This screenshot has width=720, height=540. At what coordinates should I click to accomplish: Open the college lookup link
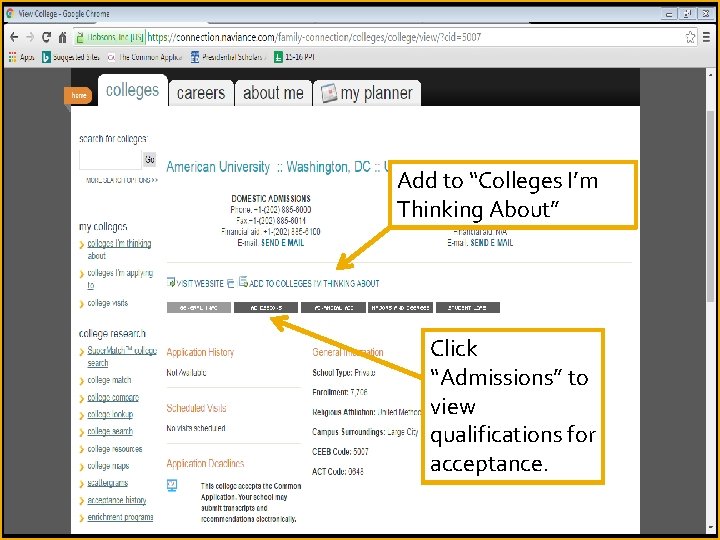tap(110, 415)
